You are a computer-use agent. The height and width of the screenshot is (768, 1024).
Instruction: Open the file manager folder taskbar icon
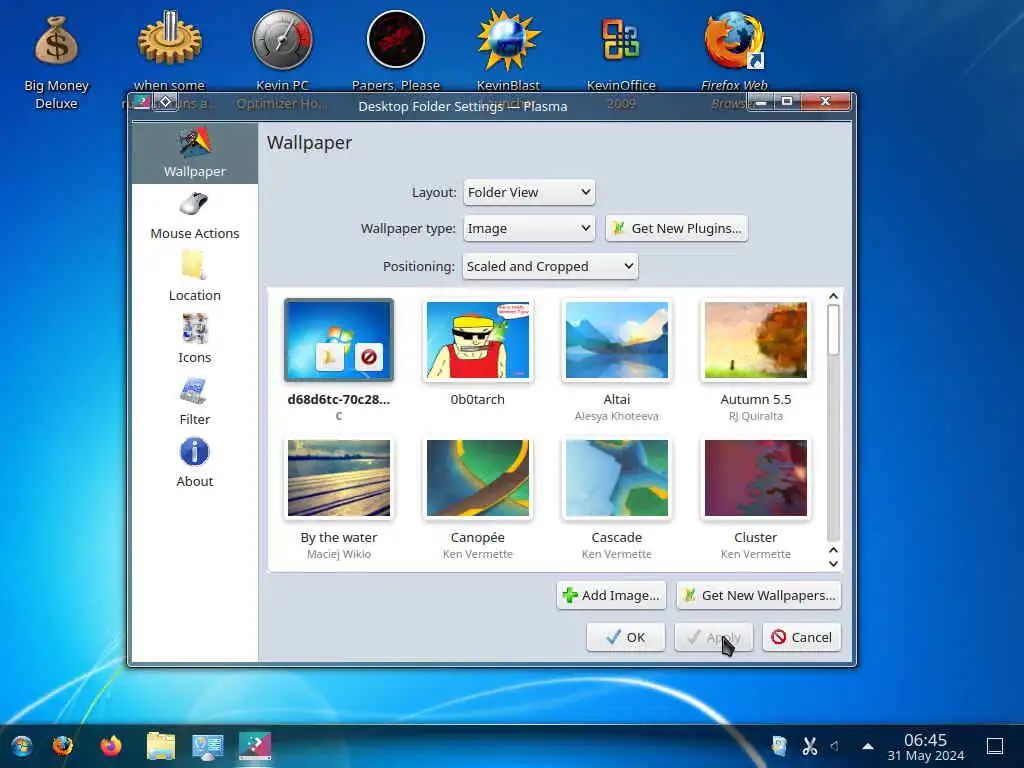click(161, 746)
